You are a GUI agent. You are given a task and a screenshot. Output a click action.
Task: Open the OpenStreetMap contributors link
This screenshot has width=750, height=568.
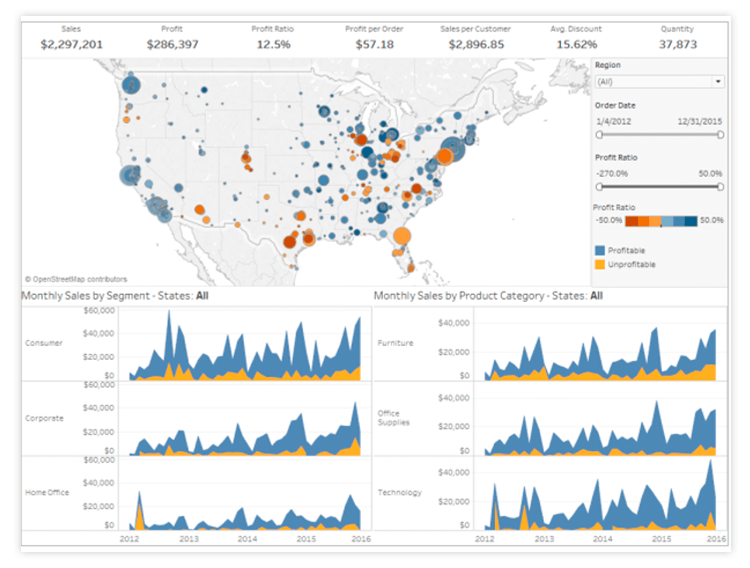coord(77,279)
